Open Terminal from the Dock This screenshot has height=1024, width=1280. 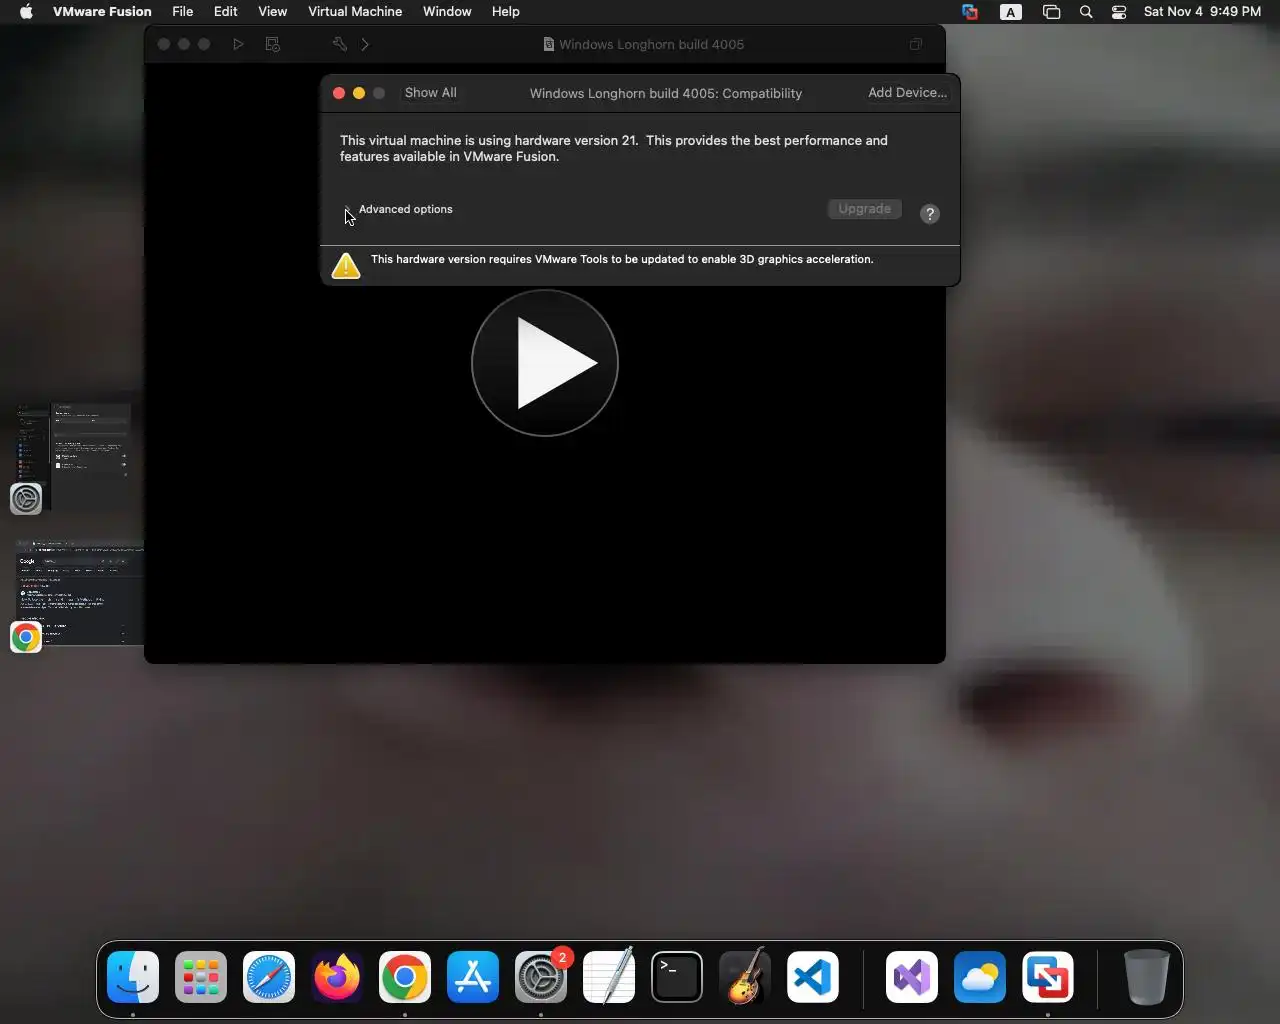[677, 977]
